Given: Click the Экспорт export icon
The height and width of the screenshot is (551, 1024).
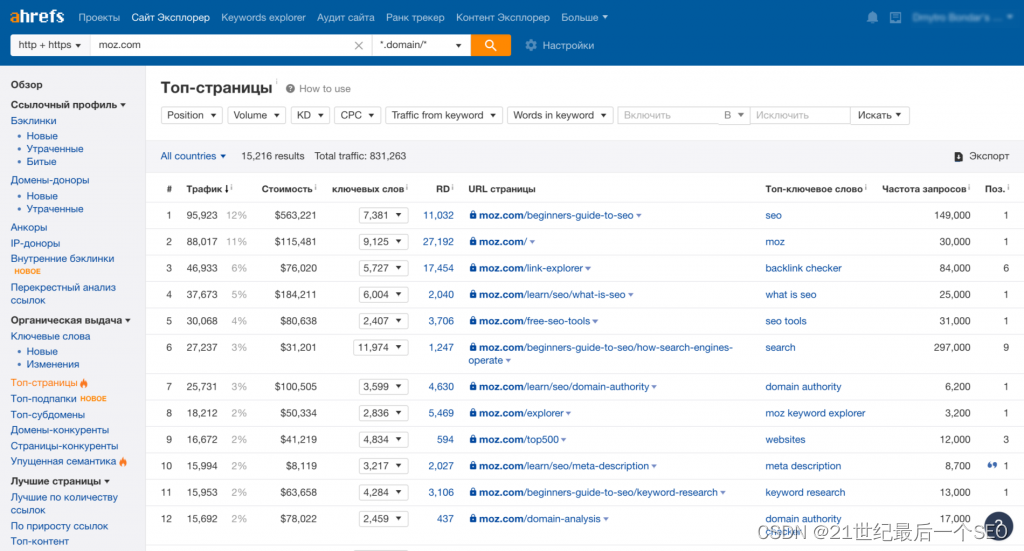Looking at the screenshot, I should pyautogui.click(x=958, y=157).
